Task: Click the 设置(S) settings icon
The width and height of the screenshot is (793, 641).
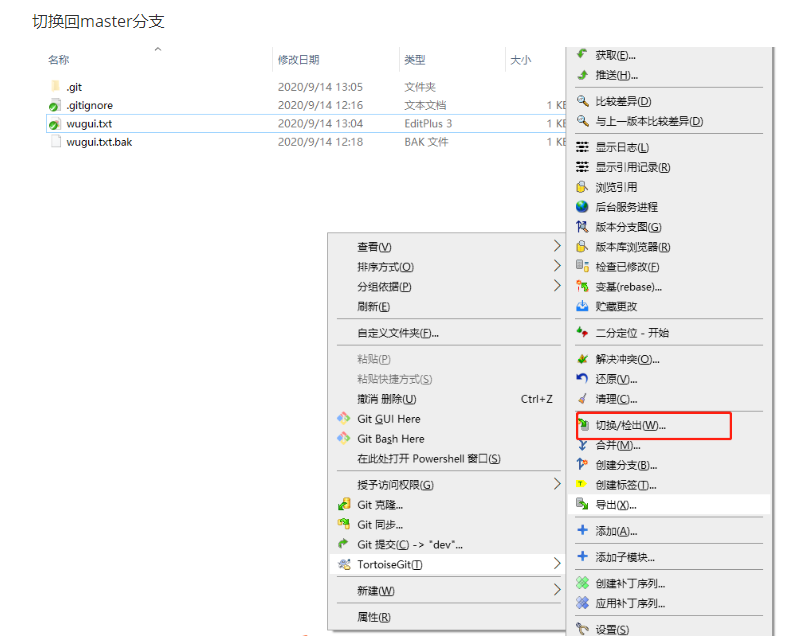Action: point(582,629)
